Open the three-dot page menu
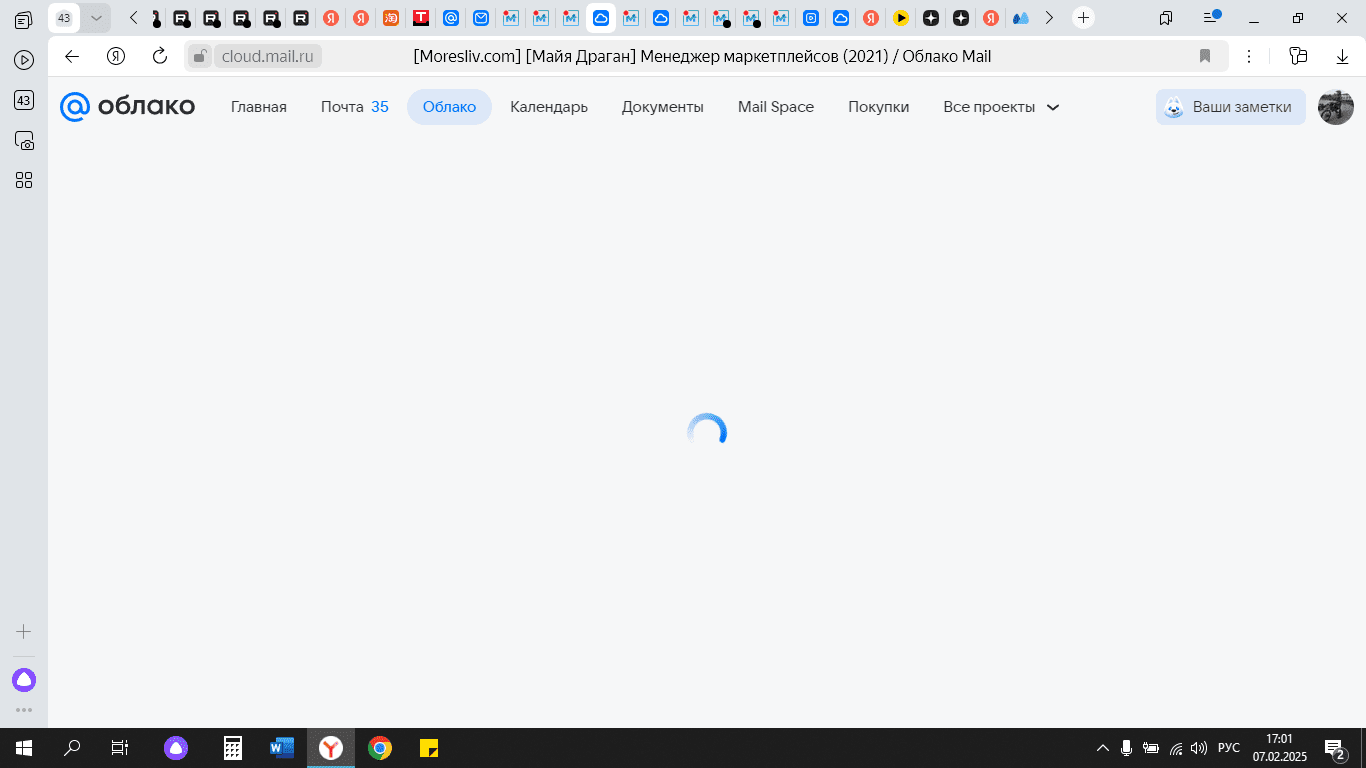Screen dimensions: 1366x768 click(1249, 56)
